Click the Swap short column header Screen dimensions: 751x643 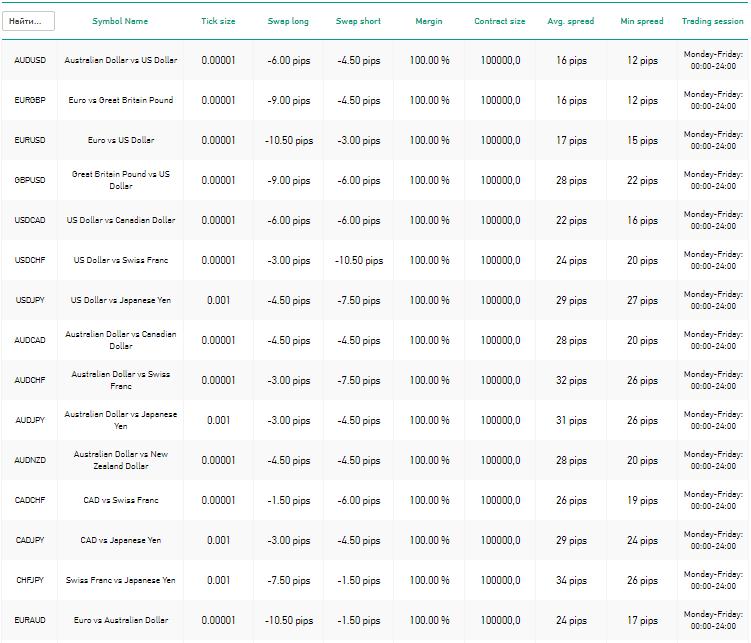(358, 21)
